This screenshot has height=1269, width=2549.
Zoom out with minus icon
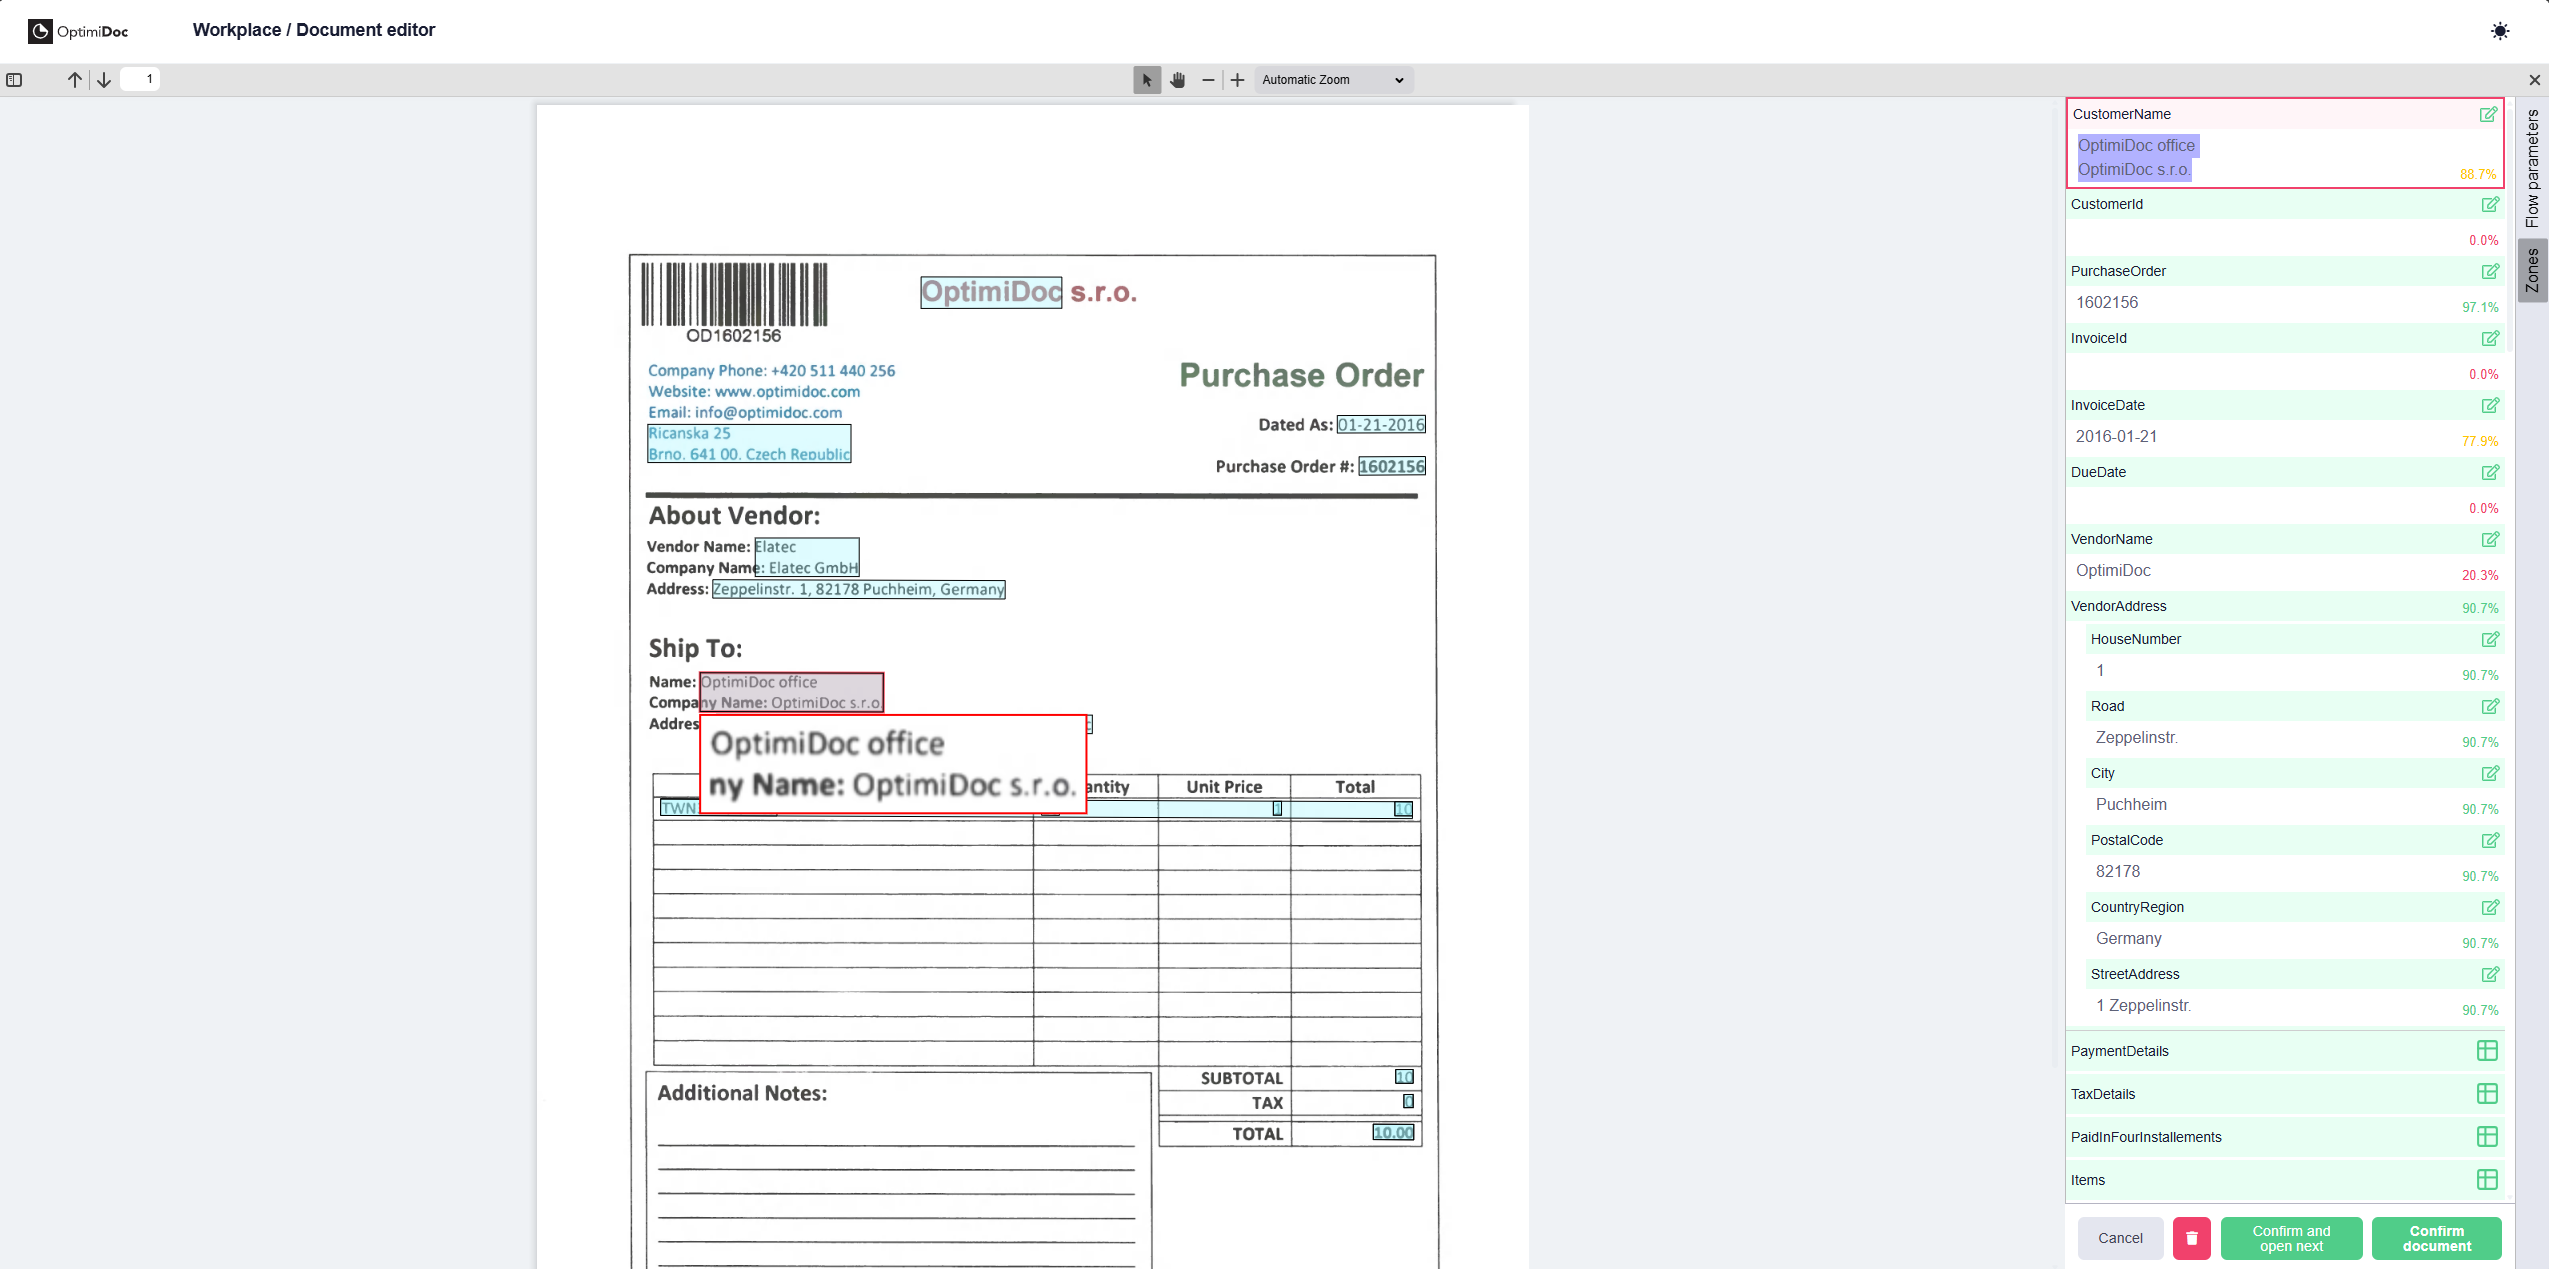(x=1208, y=80)
